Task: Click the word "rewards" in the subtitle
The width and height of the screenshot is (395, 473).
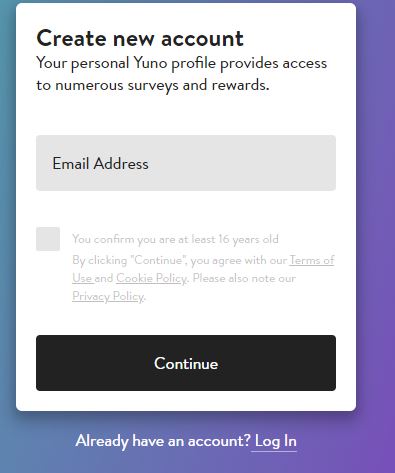Action: [239, 85]
